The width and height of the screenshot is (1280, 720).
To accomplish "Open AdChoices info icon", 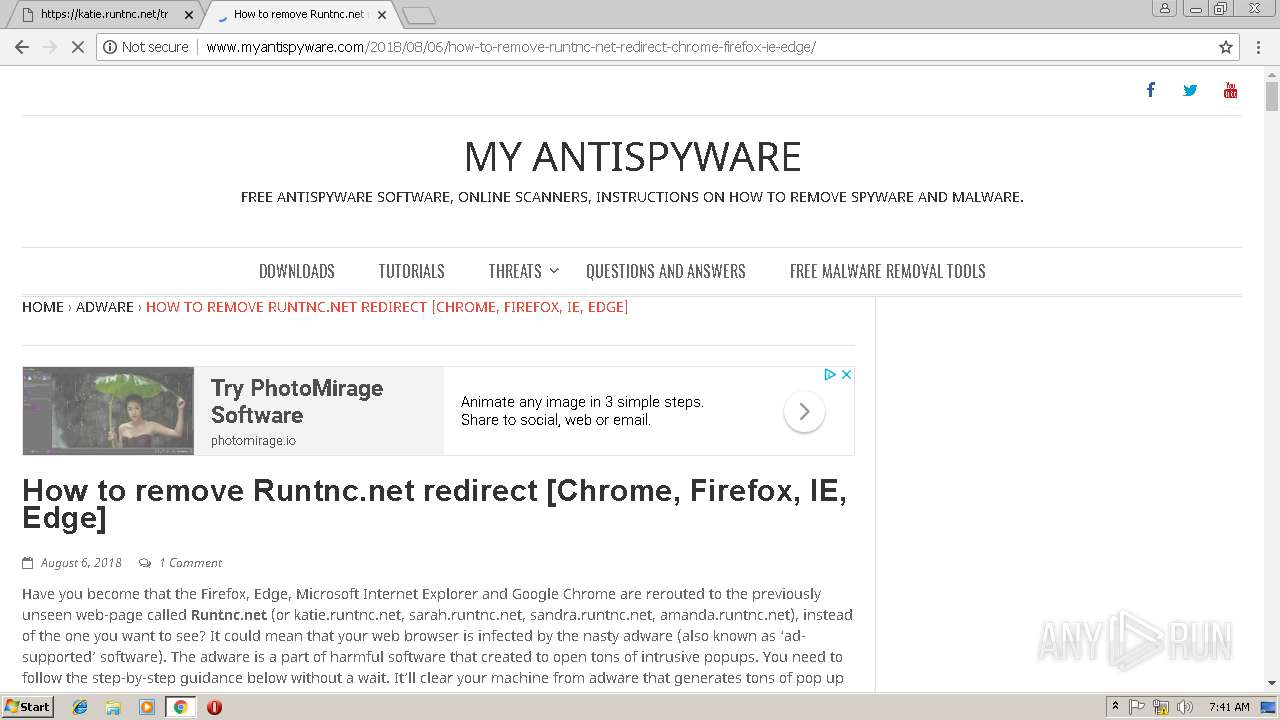I will [830, 374].
